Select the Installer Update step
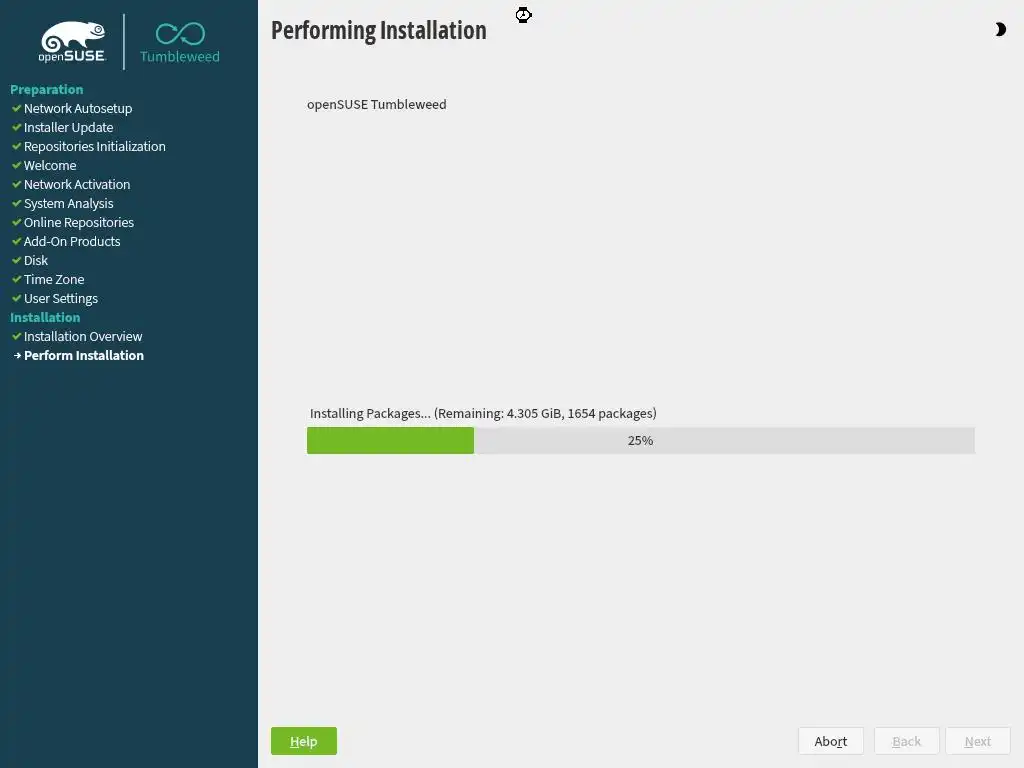Image resolution: width=1024 pixels, height=768 pixels. coord(69,127)
